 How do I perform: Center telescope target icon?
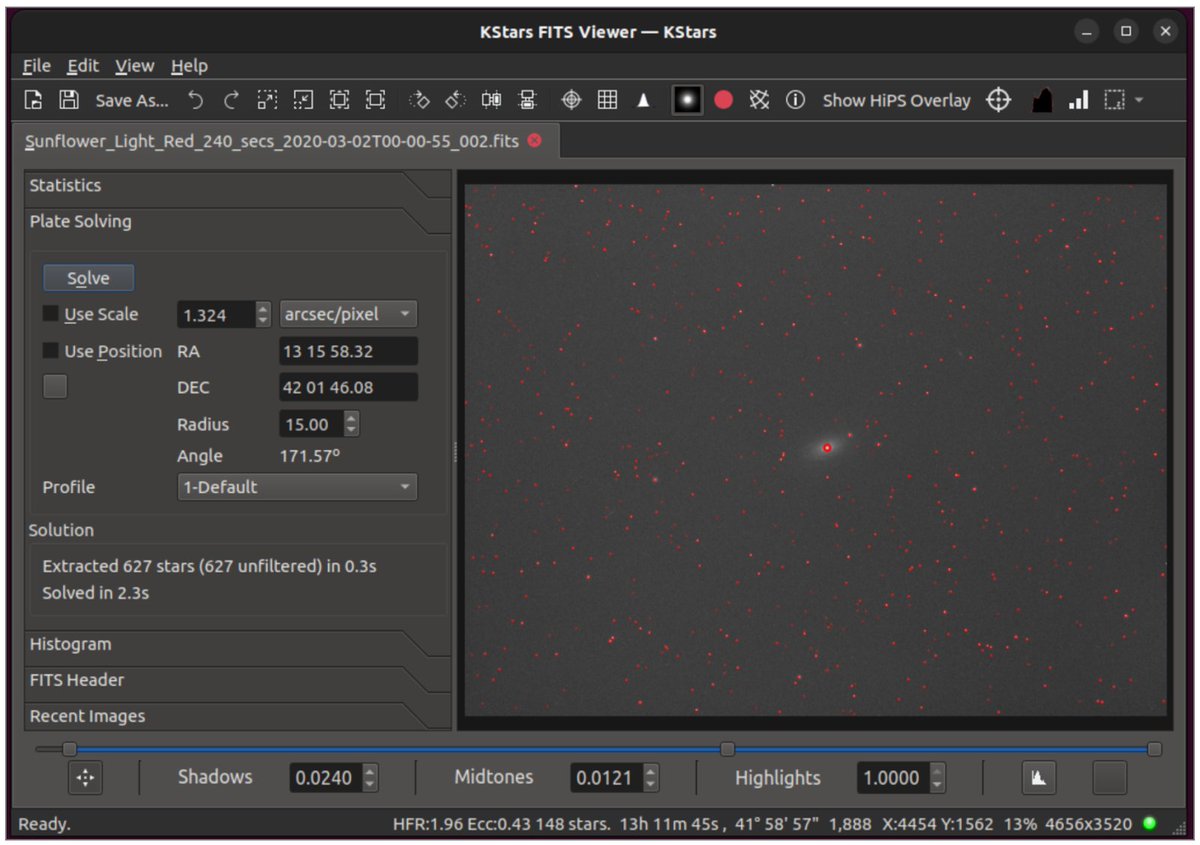tap(998, 100)
